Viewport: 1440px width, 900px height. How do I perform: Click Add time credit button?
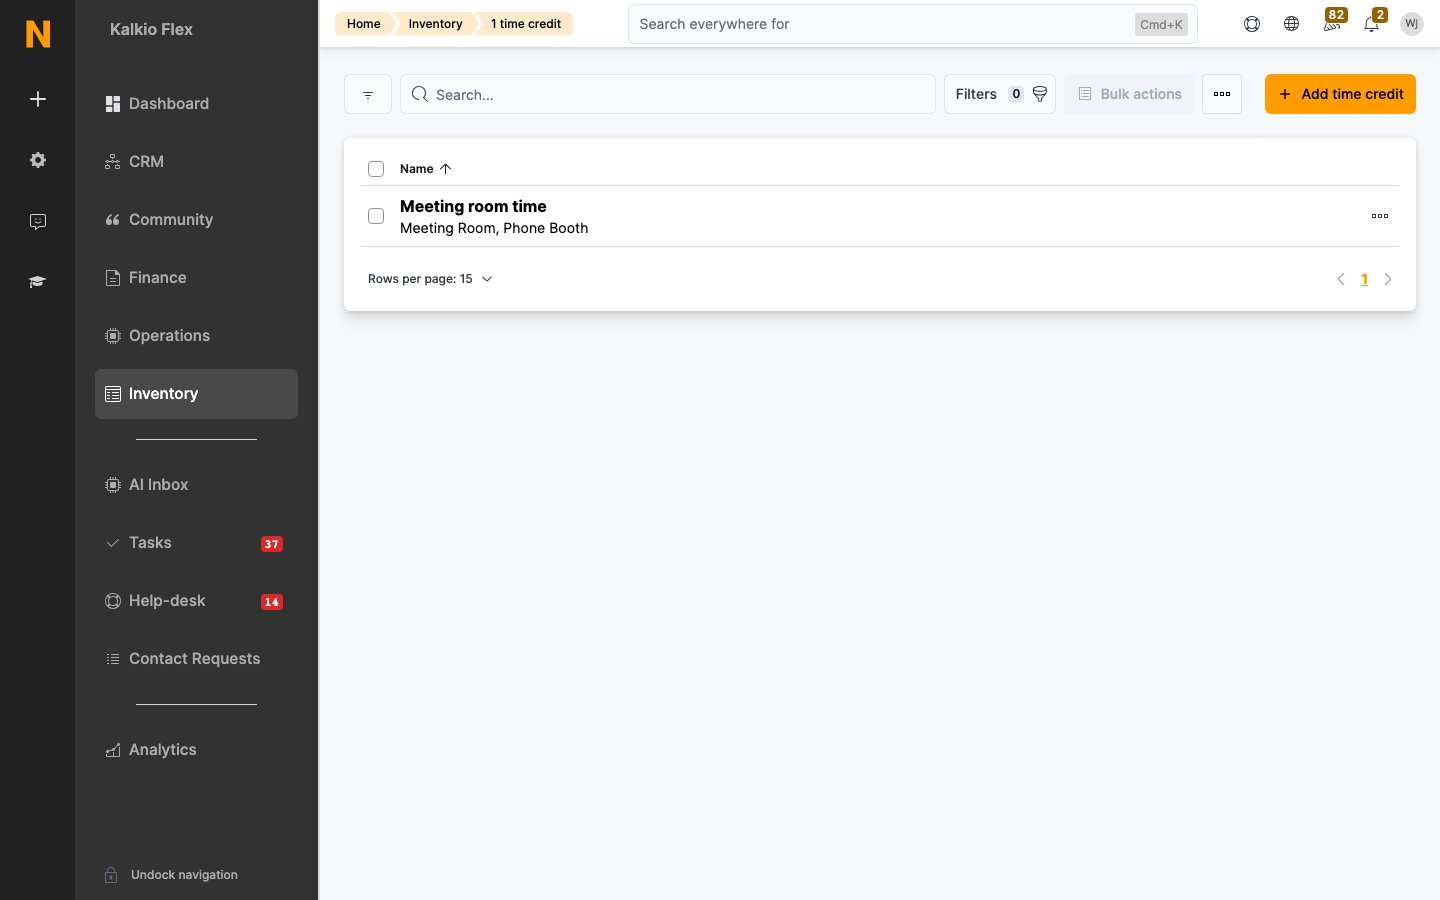point(1340,94)
